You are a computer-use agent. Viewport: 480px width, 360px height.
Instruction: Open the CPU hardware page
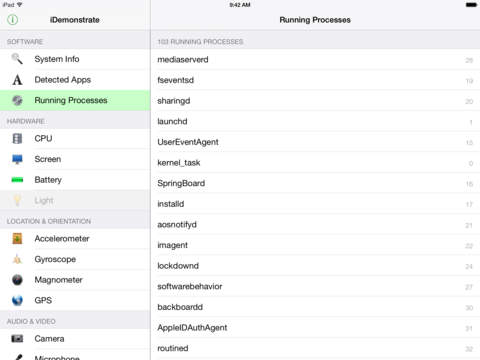[75, 138]
